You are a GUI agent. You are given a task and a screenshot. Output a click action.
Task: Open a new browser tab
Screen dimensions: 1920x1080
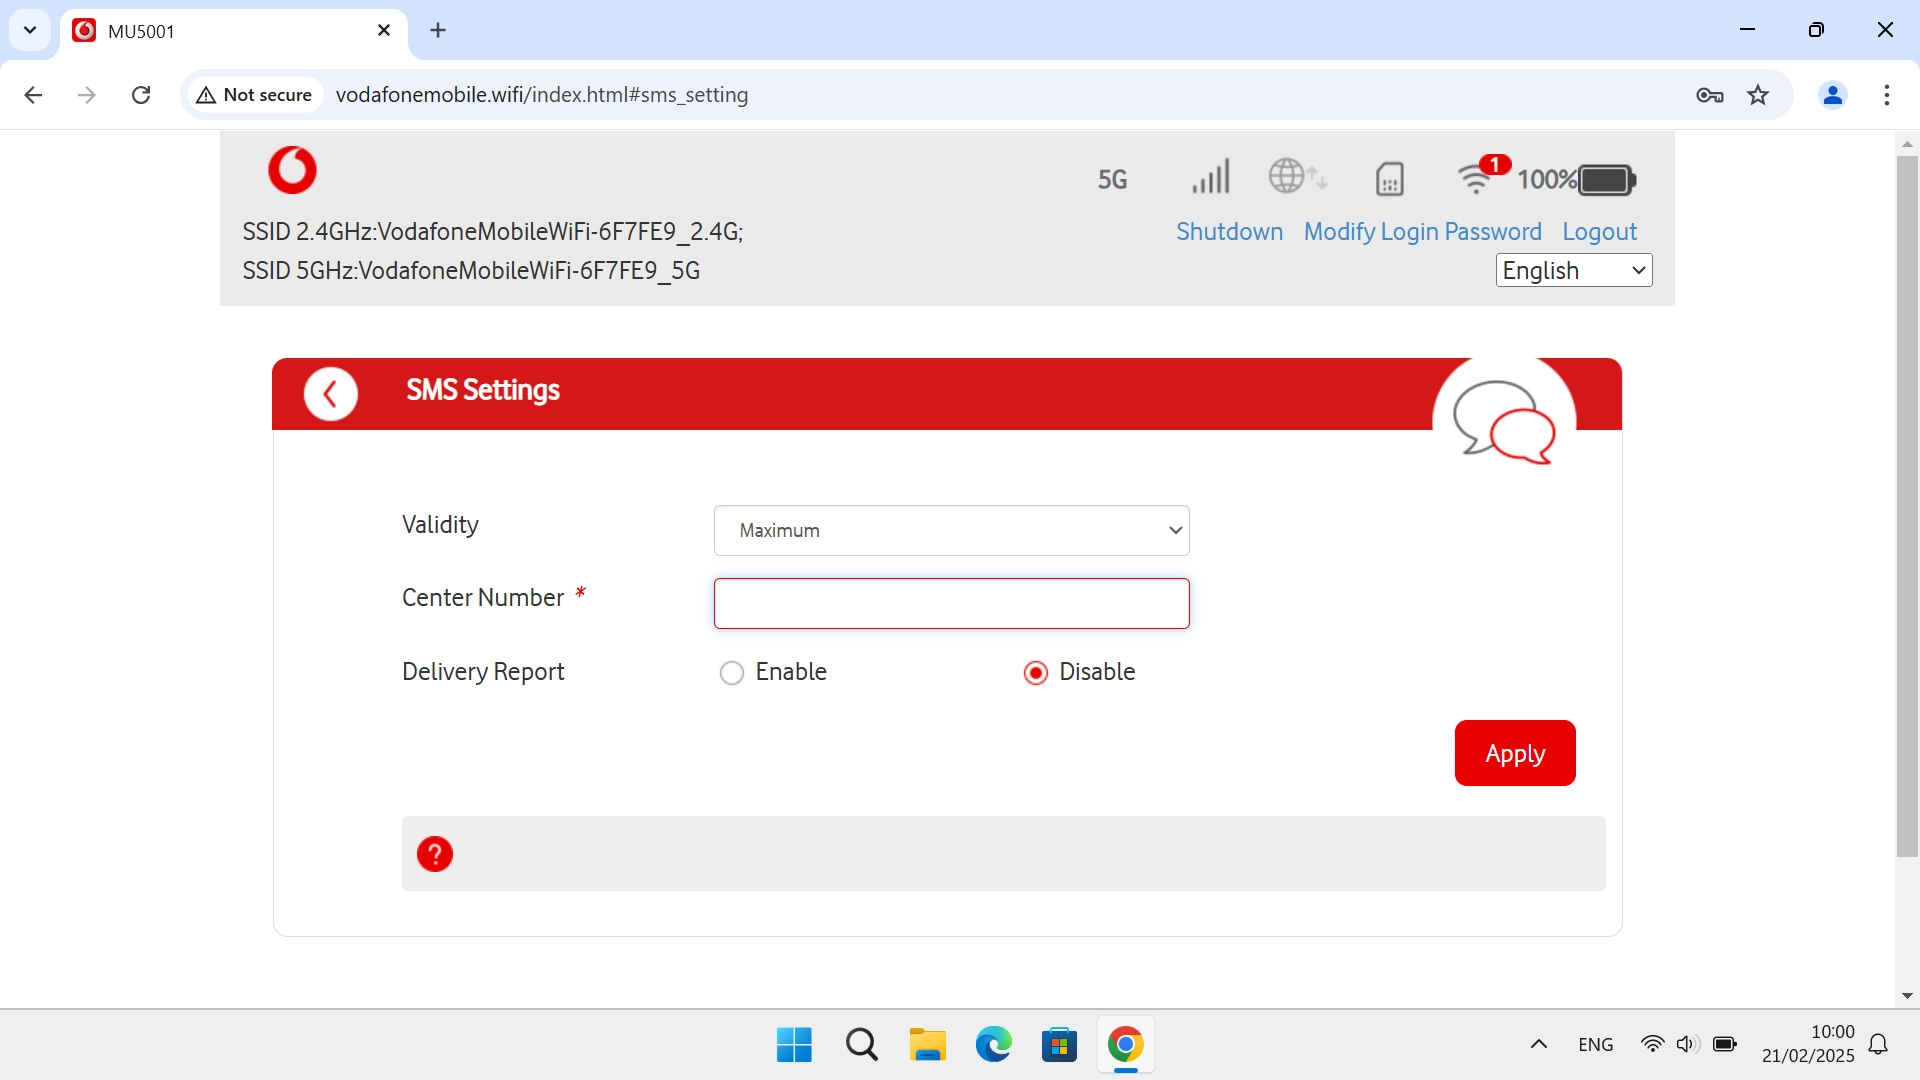[x=438, y=30]
